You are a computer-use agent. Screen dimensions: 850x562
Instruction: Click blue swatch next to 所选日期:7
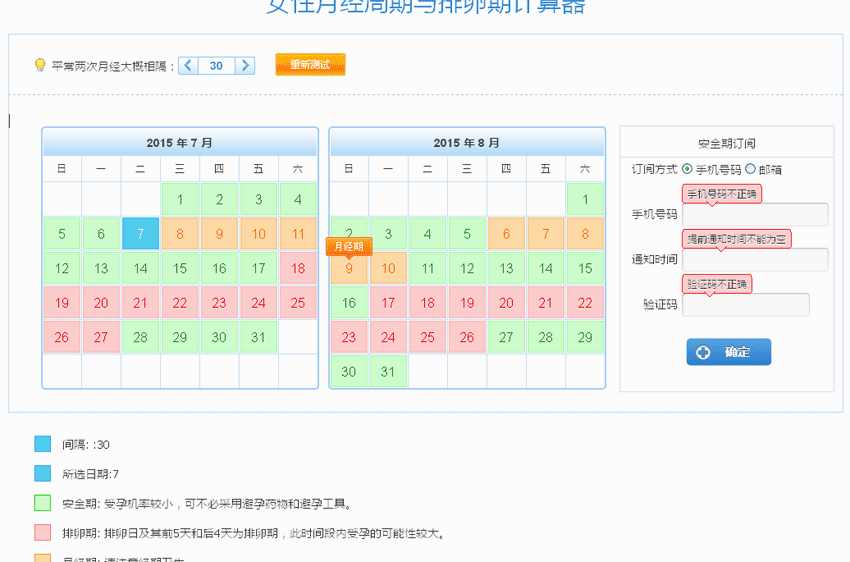click(x=42, y=473)
